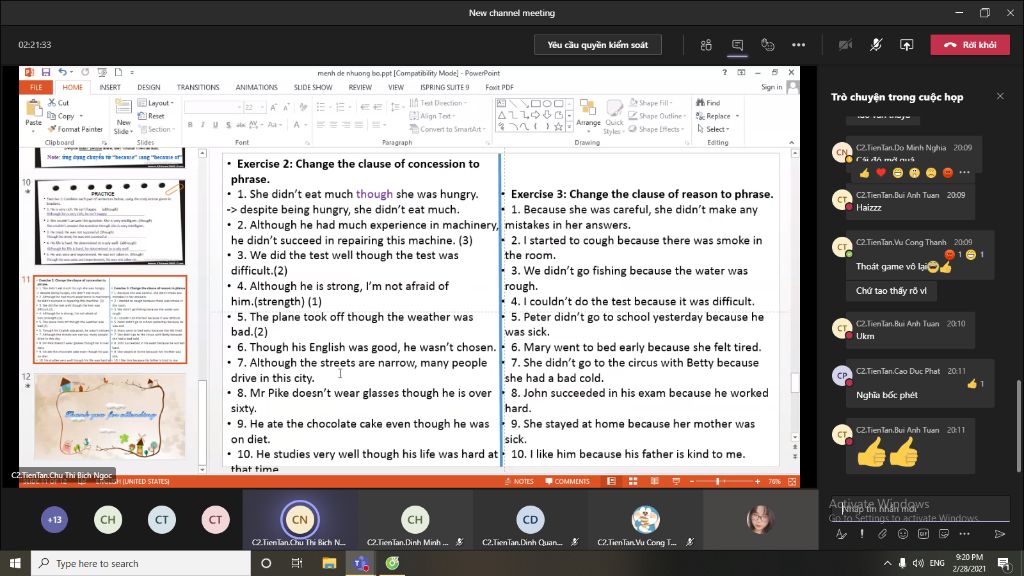Click Reset in Slides group
The width and height of the screenshot is (1024, 576).
click(152, 116)
